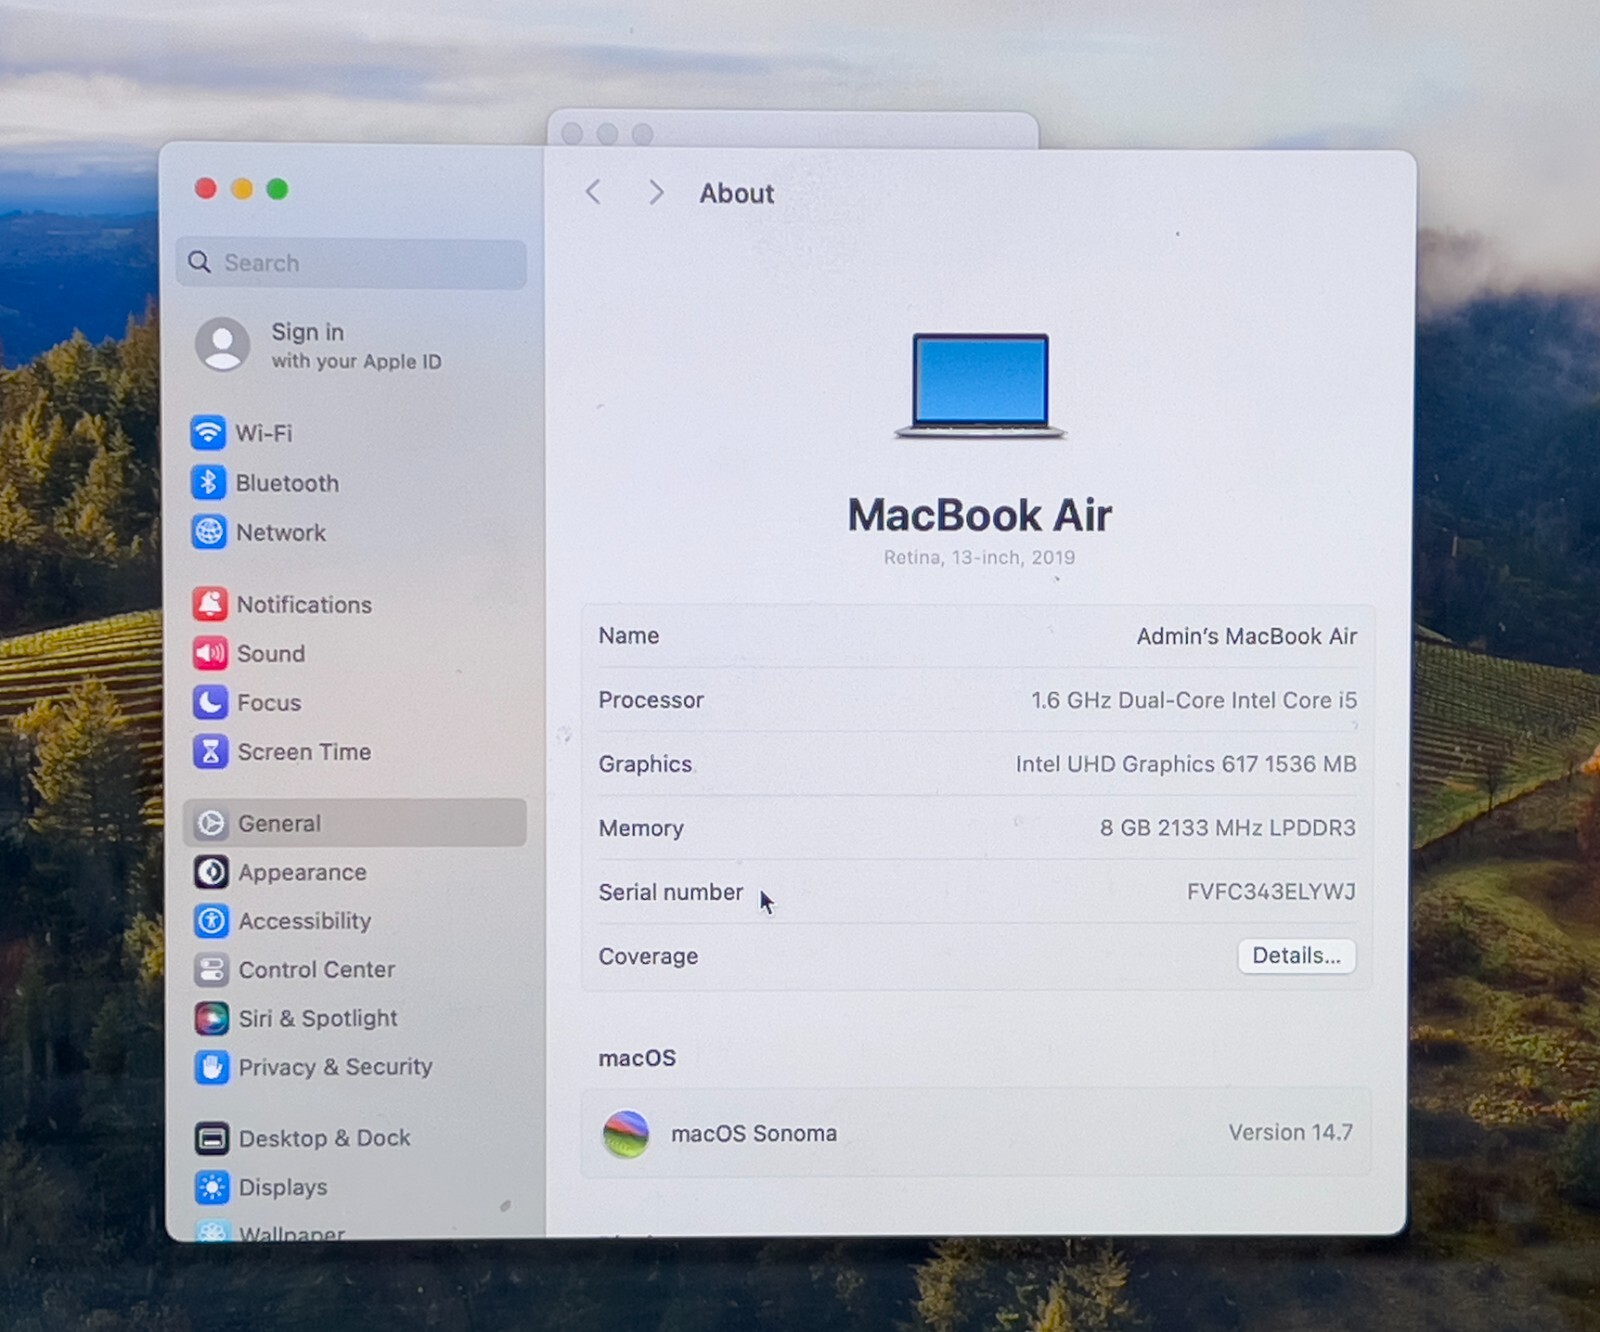The width and height of the screenshot is (1600, 1332).
Task: Open Coverage Details button
Action: tap(1296, 956)
